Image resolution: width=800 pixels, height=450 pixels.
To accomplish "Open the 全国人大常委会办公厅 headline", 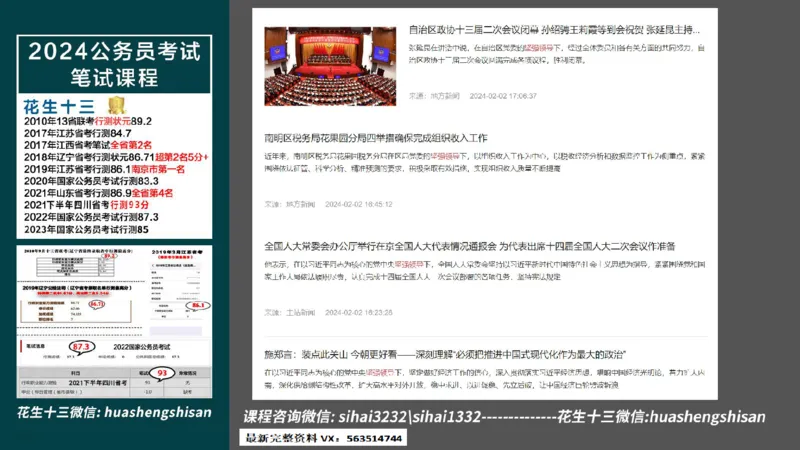I will (x=469, y=246).
